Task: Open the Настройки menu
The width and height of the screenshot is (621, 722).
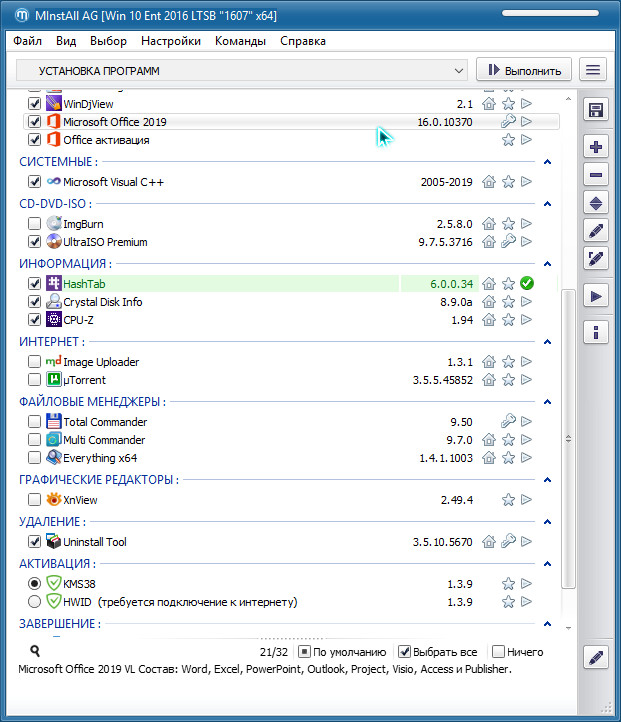Action: [171, 41]
